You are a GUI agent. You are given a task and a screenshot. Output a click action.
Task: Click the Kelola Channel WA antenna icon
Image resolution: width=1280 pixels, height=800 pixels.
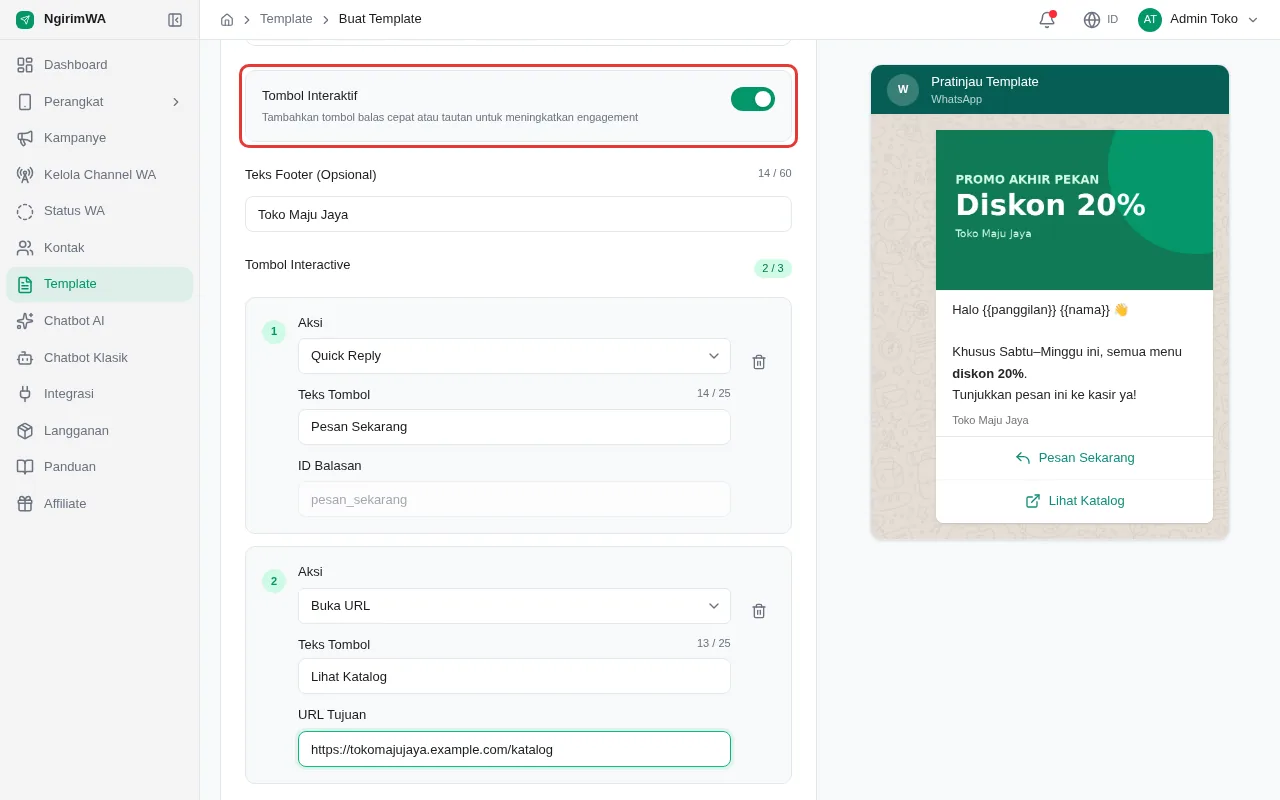[25, 175]
